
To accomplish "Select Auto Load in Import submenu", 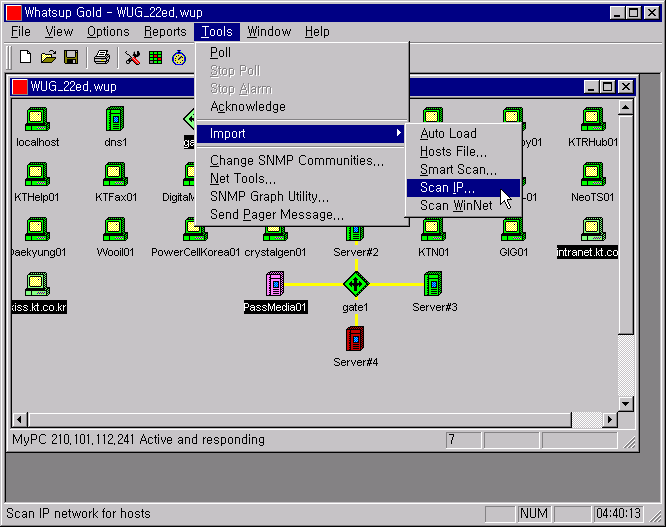I will coord(463,134).
